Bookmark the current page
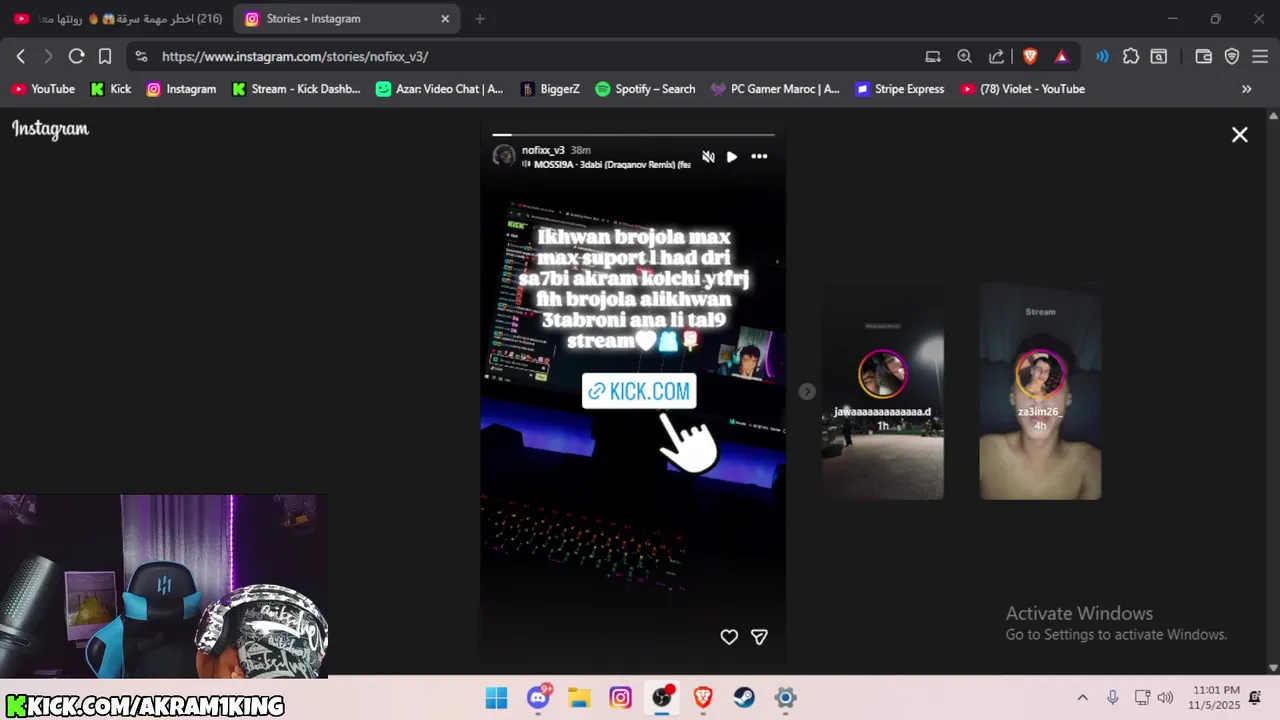 (x=104, y=57)
